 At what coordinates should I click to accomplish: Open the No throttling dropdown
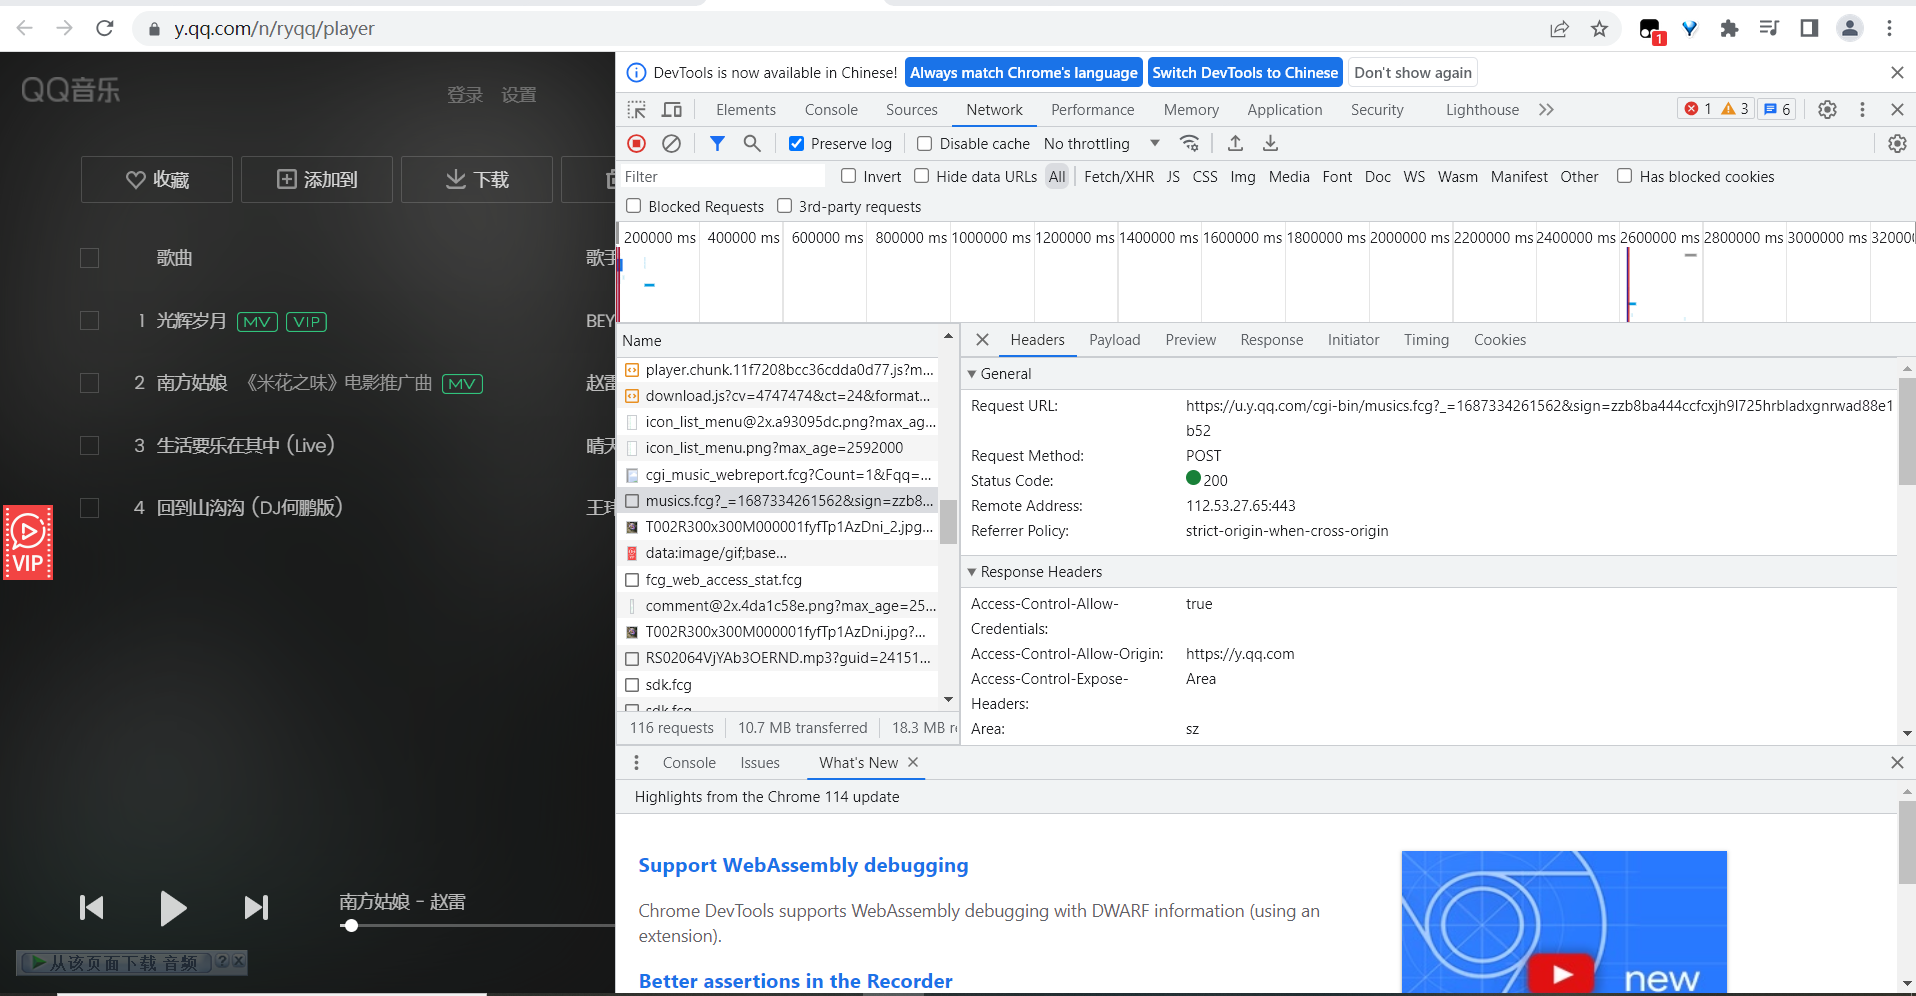coord(1101,144)
